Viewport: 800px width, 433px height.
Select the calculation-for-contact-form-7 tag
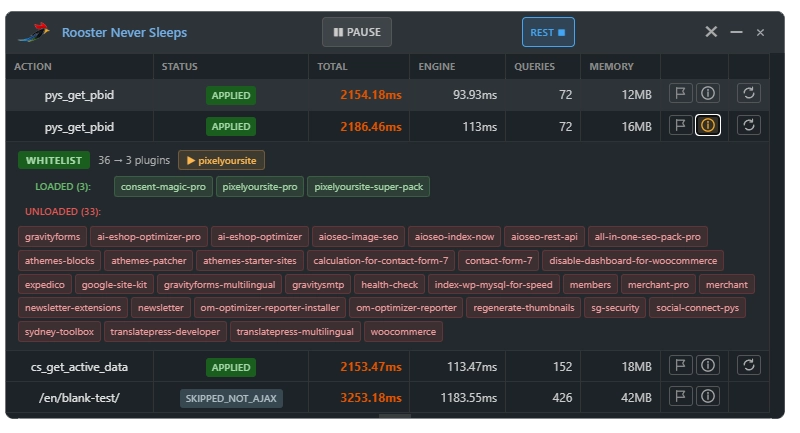[381, 261]
